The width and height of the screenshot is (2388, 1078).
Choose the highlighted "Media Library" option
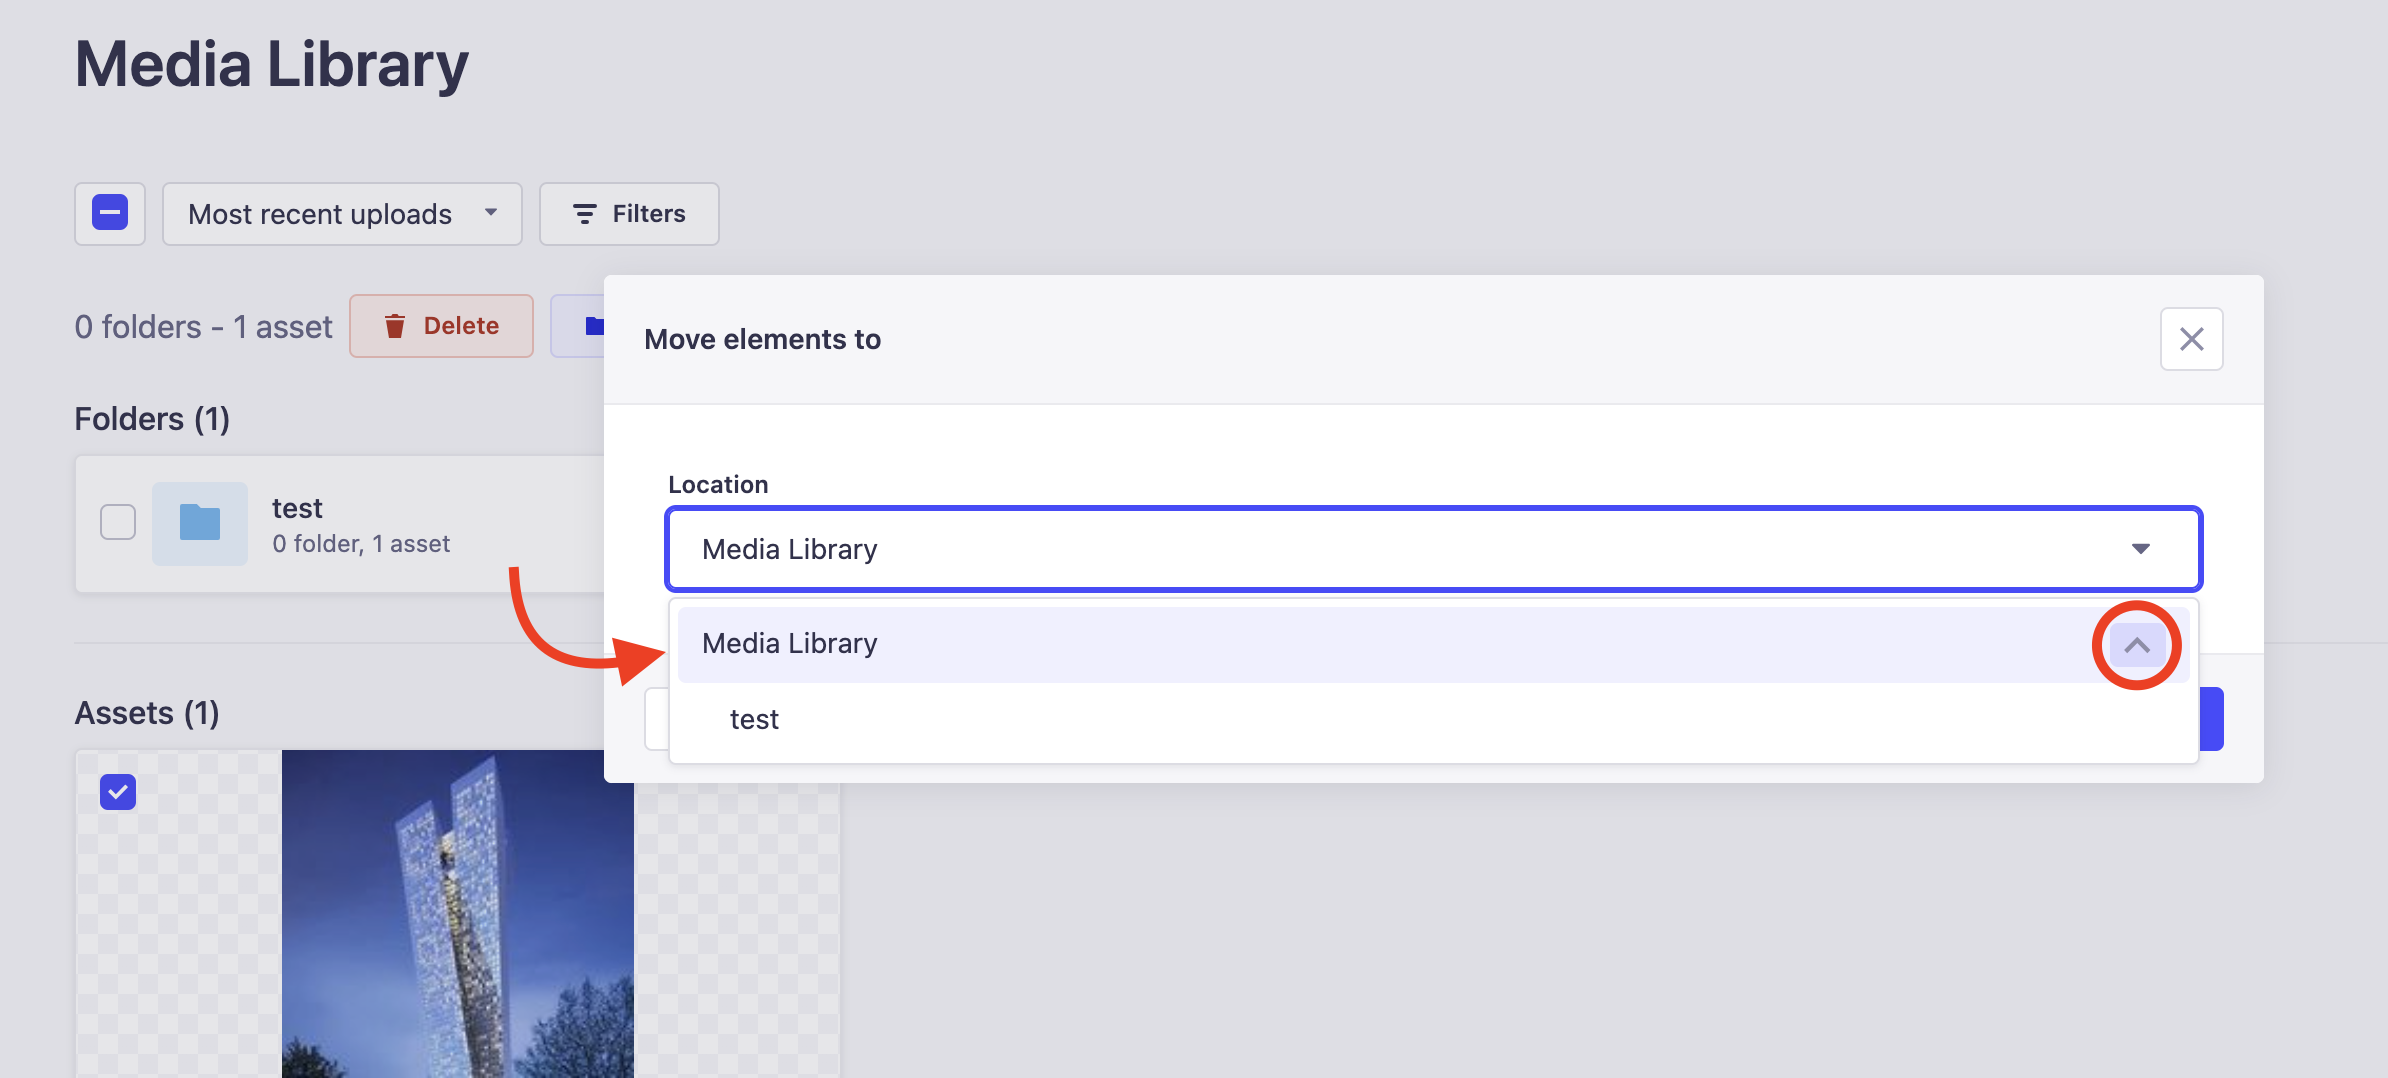click(x=789, y=643)
